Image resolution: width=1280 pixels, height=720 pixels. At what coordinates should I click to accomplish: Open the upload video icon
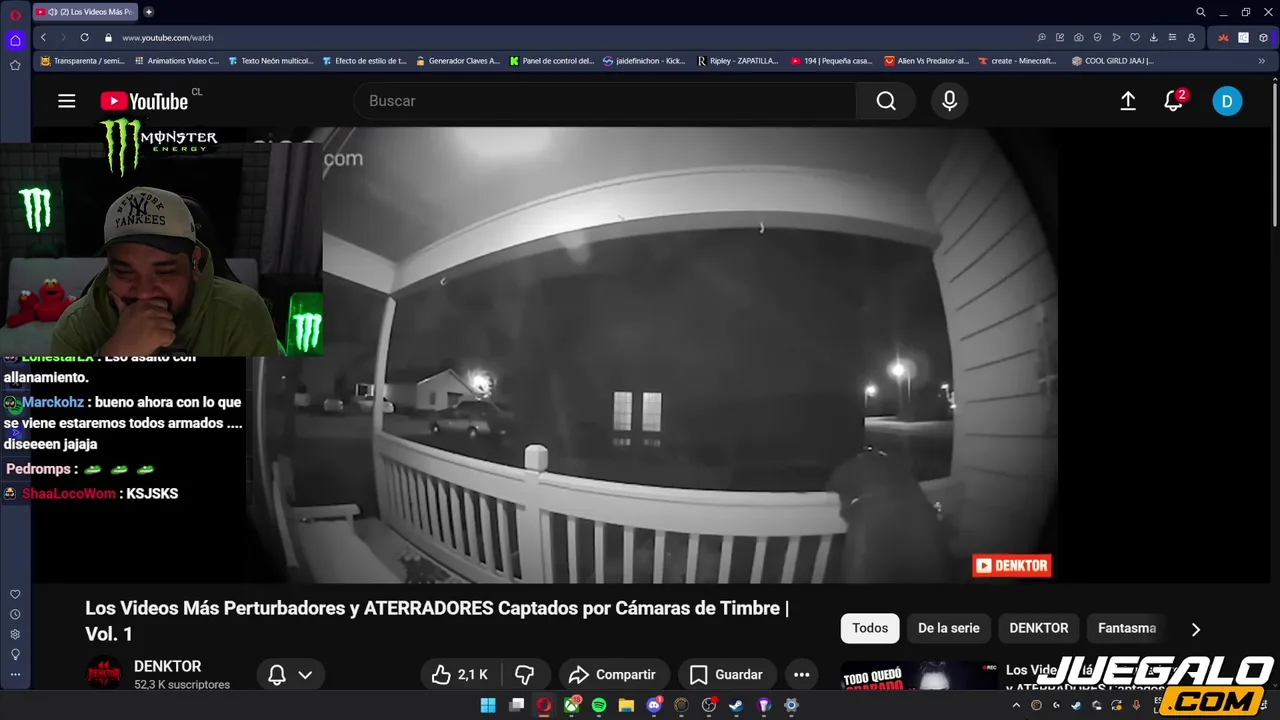click(1128, 101)
